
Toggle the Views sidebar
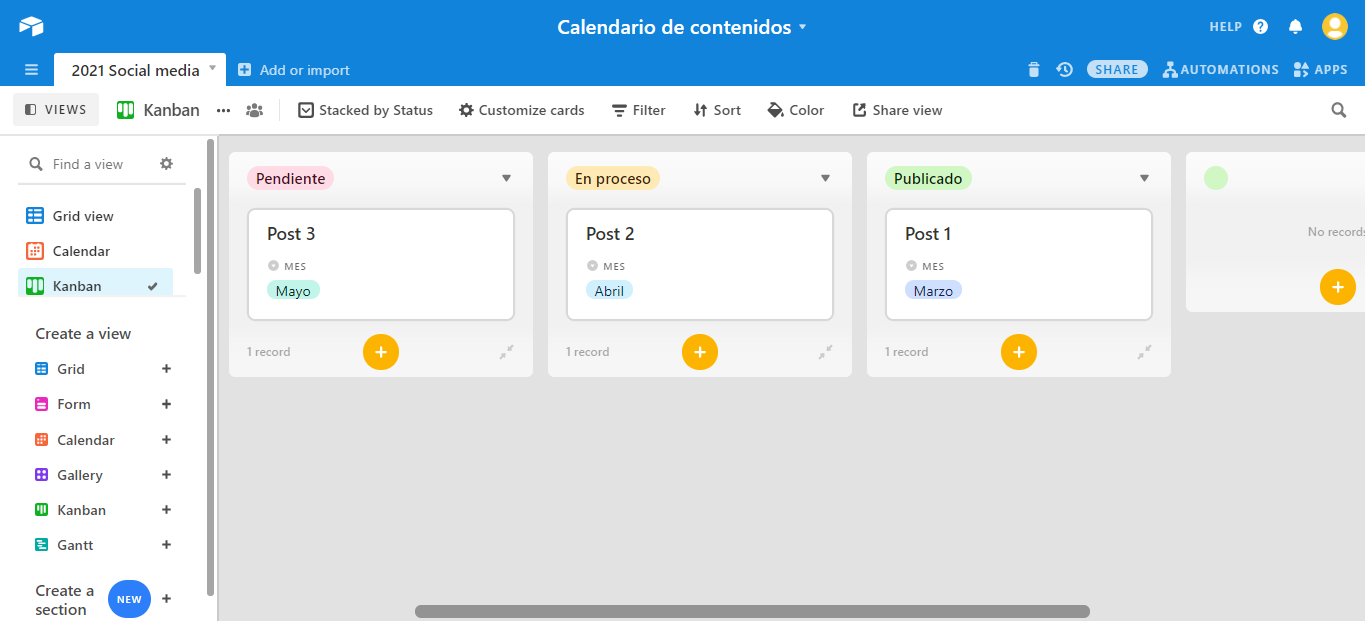pos(56,110)
